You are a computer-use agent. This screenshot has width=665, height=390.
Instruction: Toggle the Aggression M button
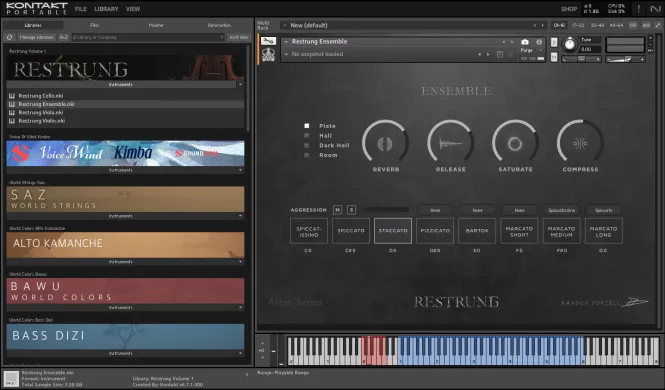(x=337, y=210)
